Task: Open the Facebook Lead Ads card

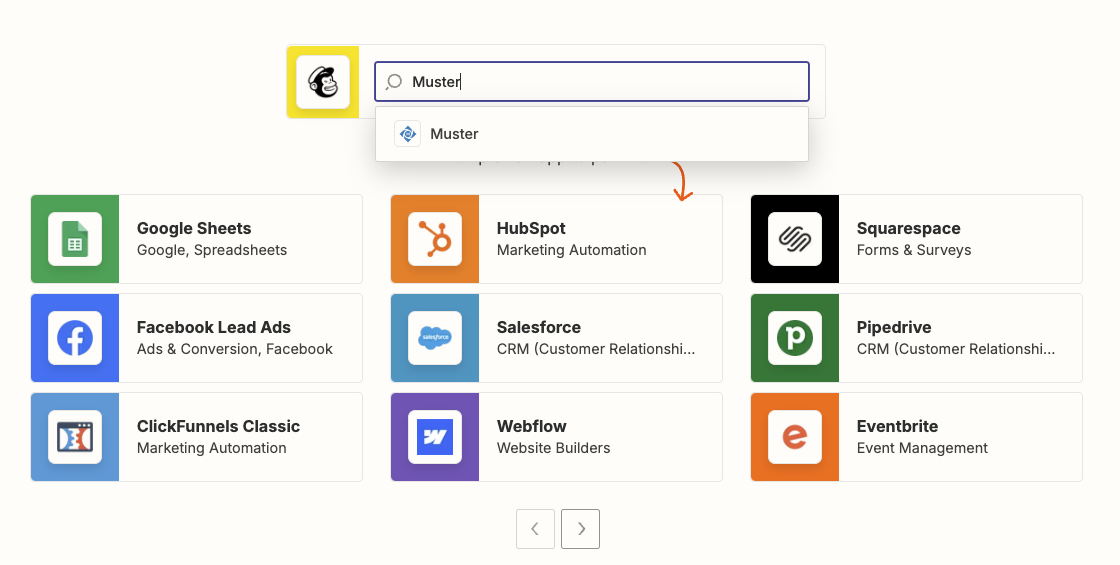Action: coord(196,338)
